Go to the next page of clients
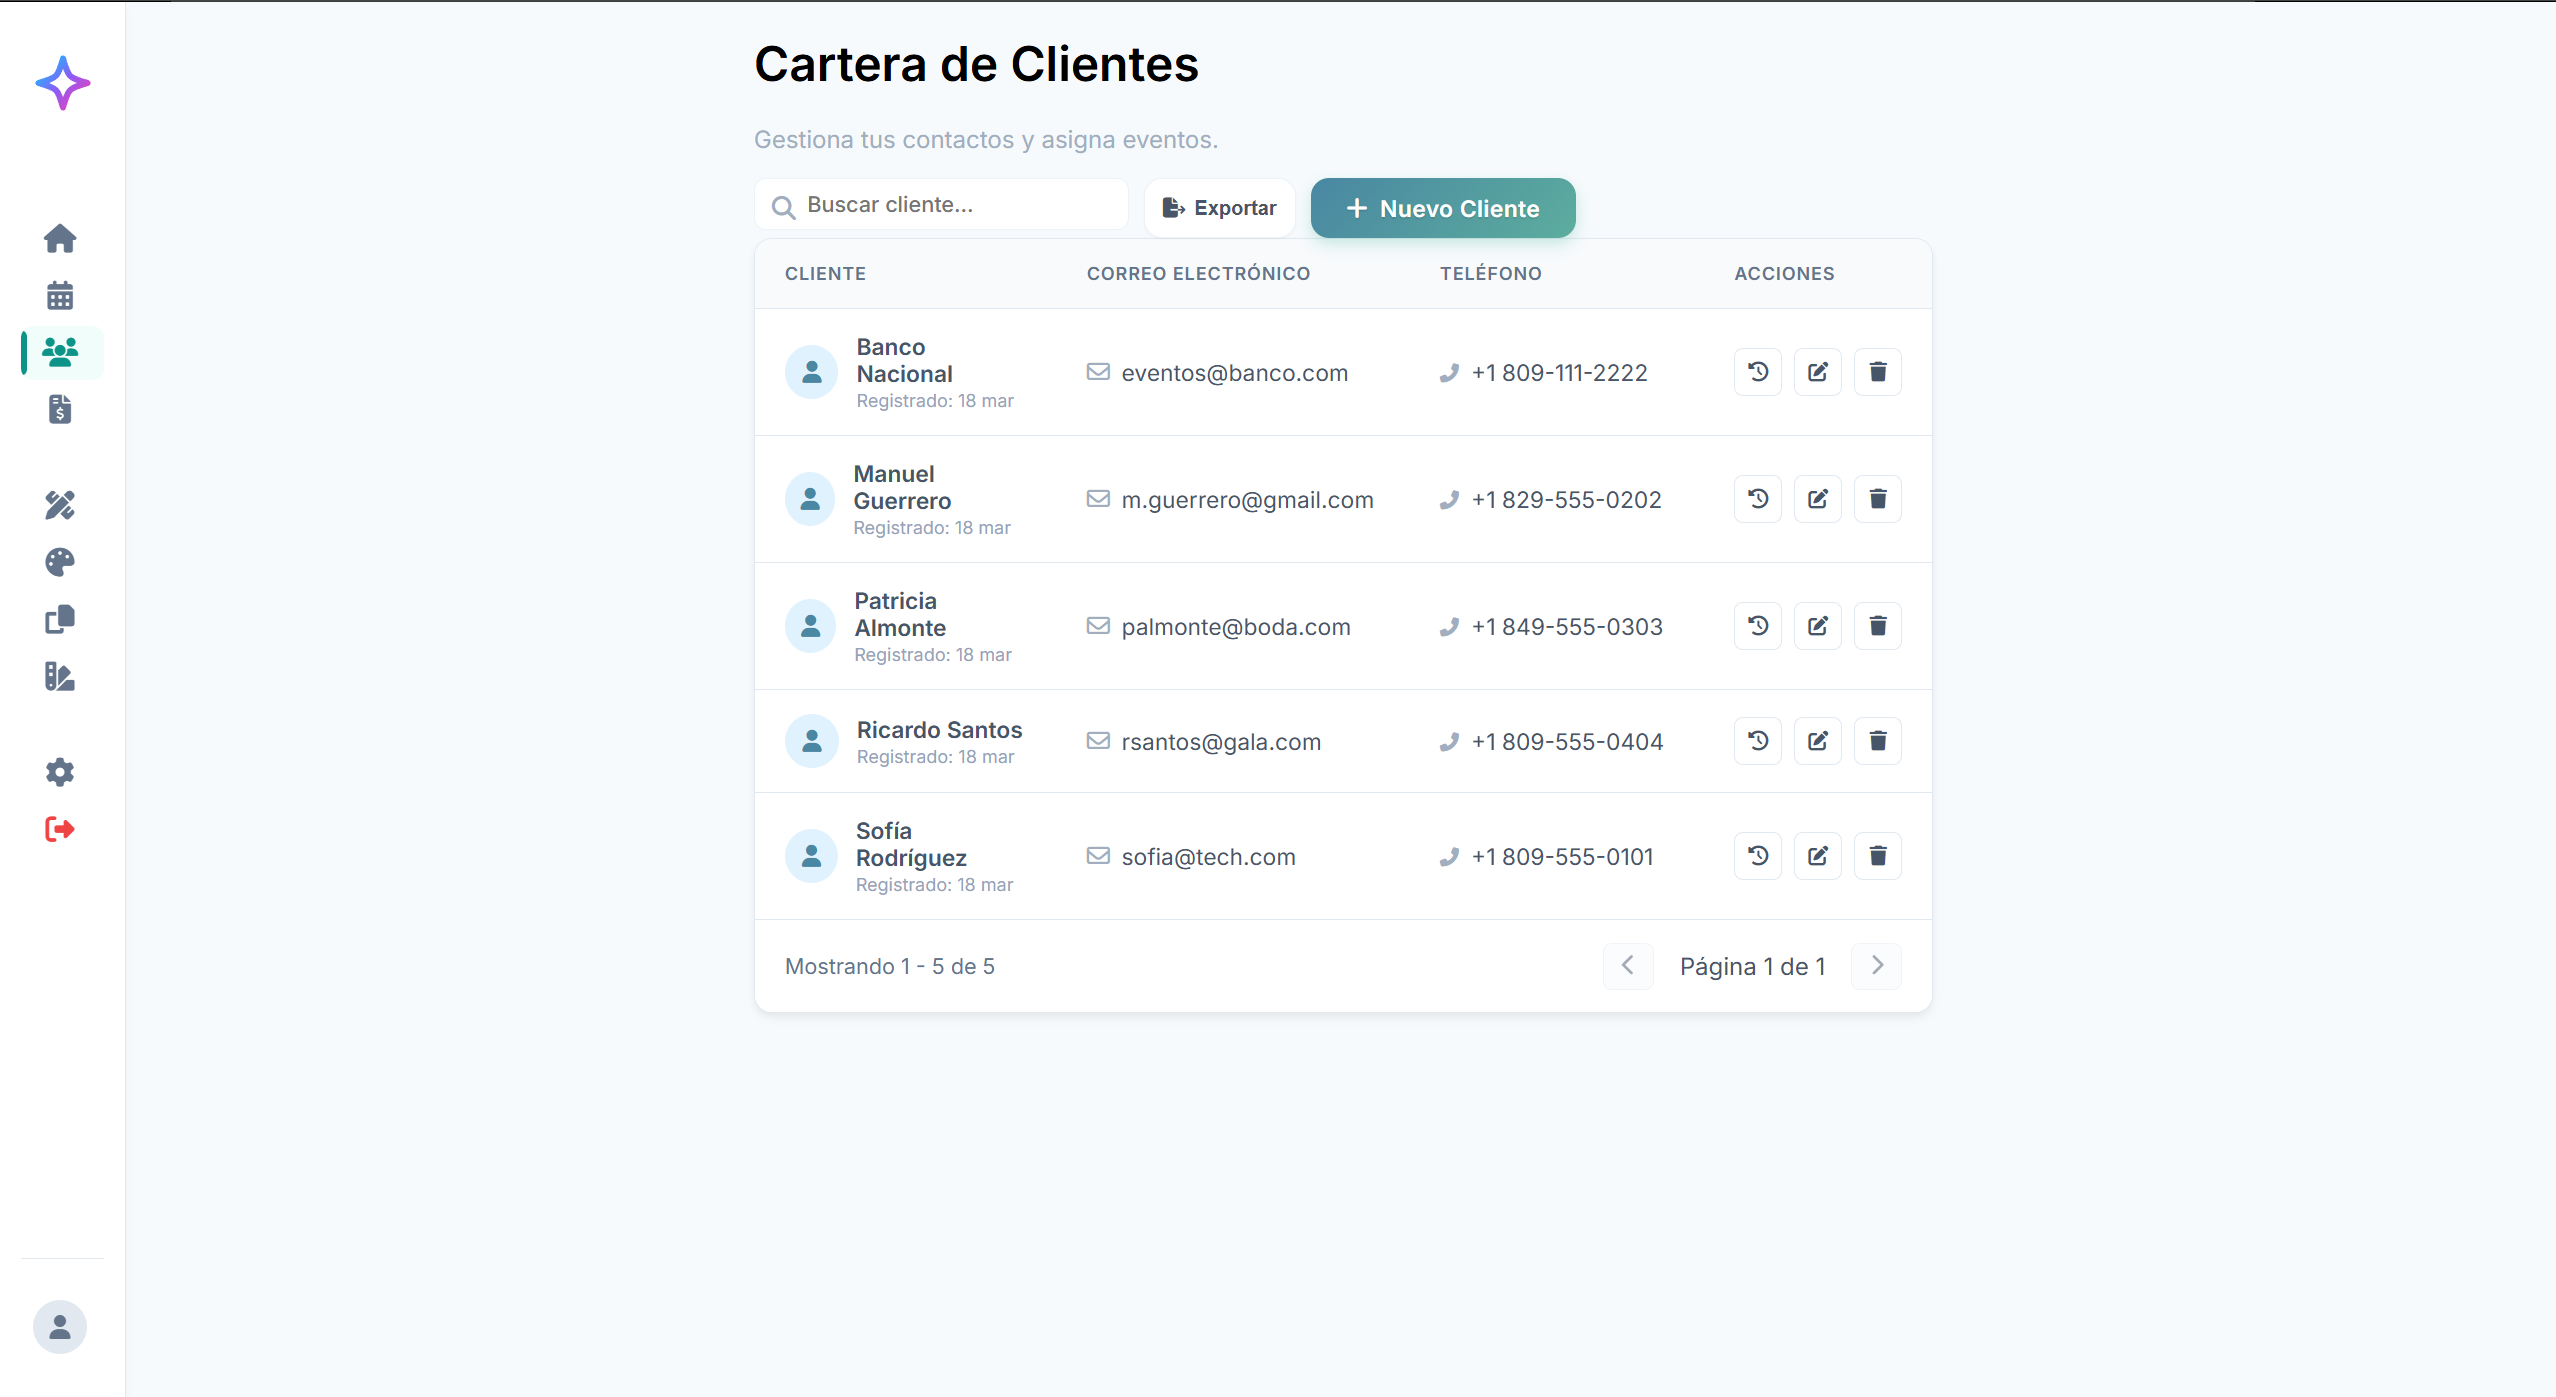The image size is (2556, 1397). pyautogui.click(x=1877, y=965)
